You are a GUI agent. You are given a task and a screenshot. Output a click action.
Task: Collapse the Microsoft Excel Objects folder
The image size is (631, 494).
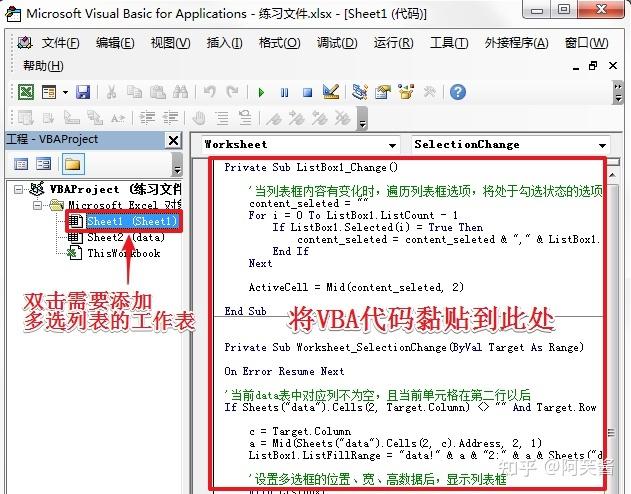(37, 205)
